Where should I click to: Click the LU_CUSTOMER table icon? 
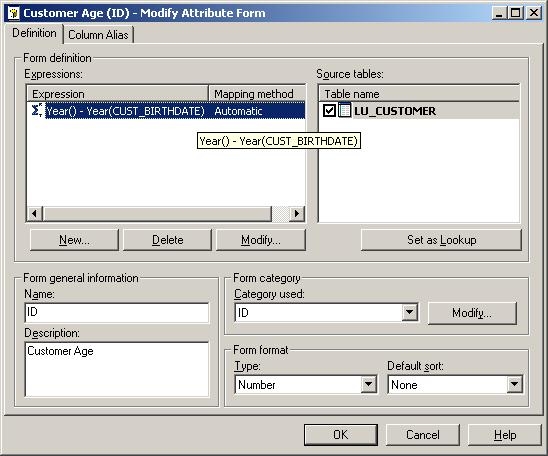coord(345,110)
